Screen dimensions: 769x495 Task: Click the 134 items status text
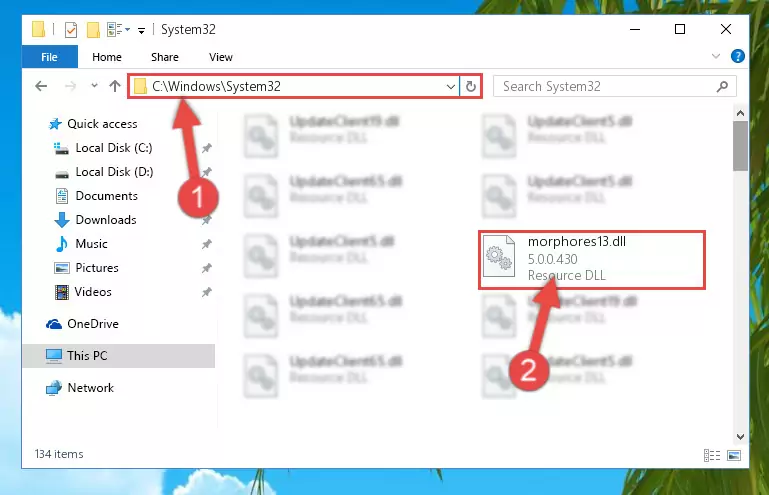59,454
